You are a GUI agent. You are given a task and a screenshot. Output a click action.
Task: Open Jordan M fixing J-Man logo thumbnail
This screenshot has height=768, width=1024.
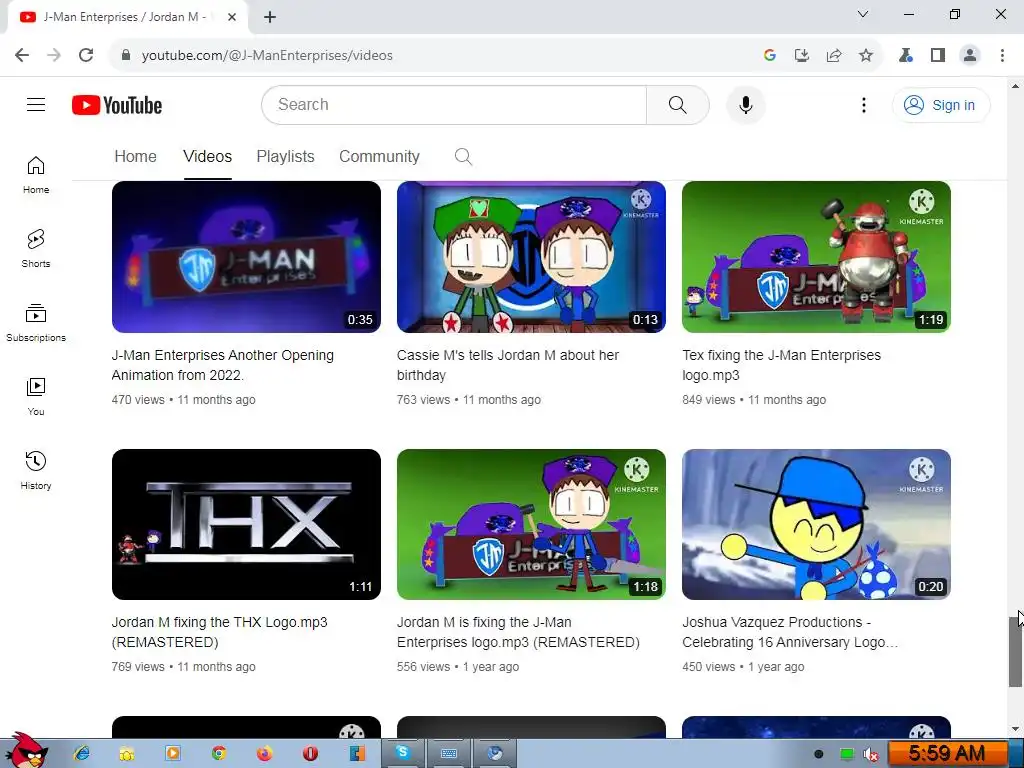click(531, 524)
